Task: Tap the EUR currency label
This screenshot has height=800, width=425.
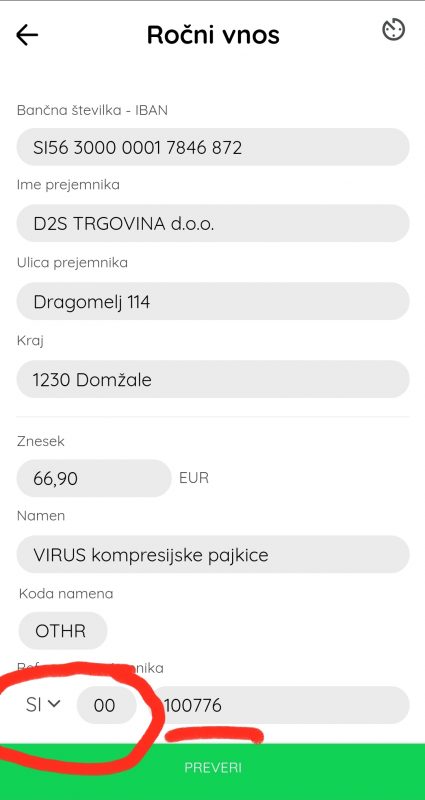Action: [x=194, y=478]
